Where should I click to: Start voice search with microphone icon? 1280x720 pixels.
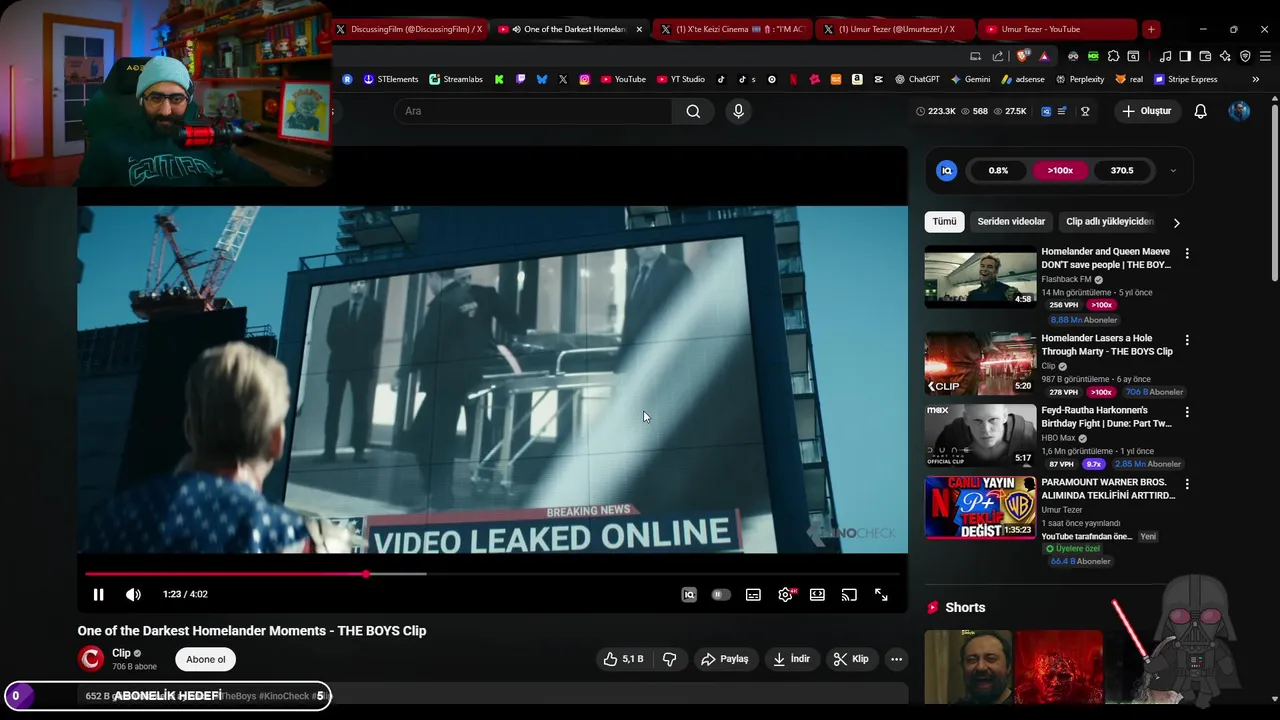(x=738, y=111)
